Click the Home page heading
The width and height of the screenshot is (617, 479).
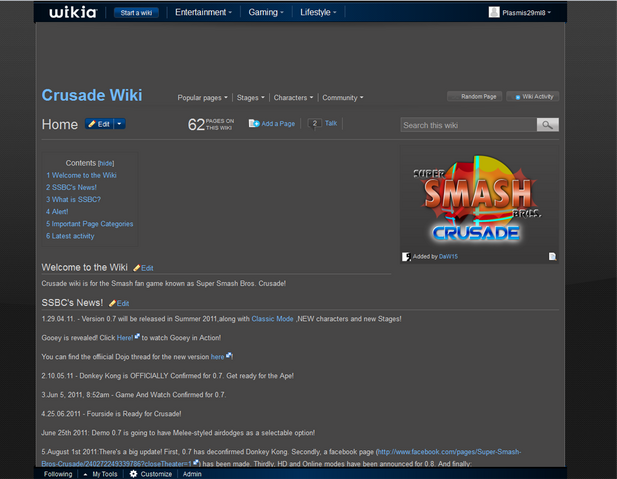[60, 124]
